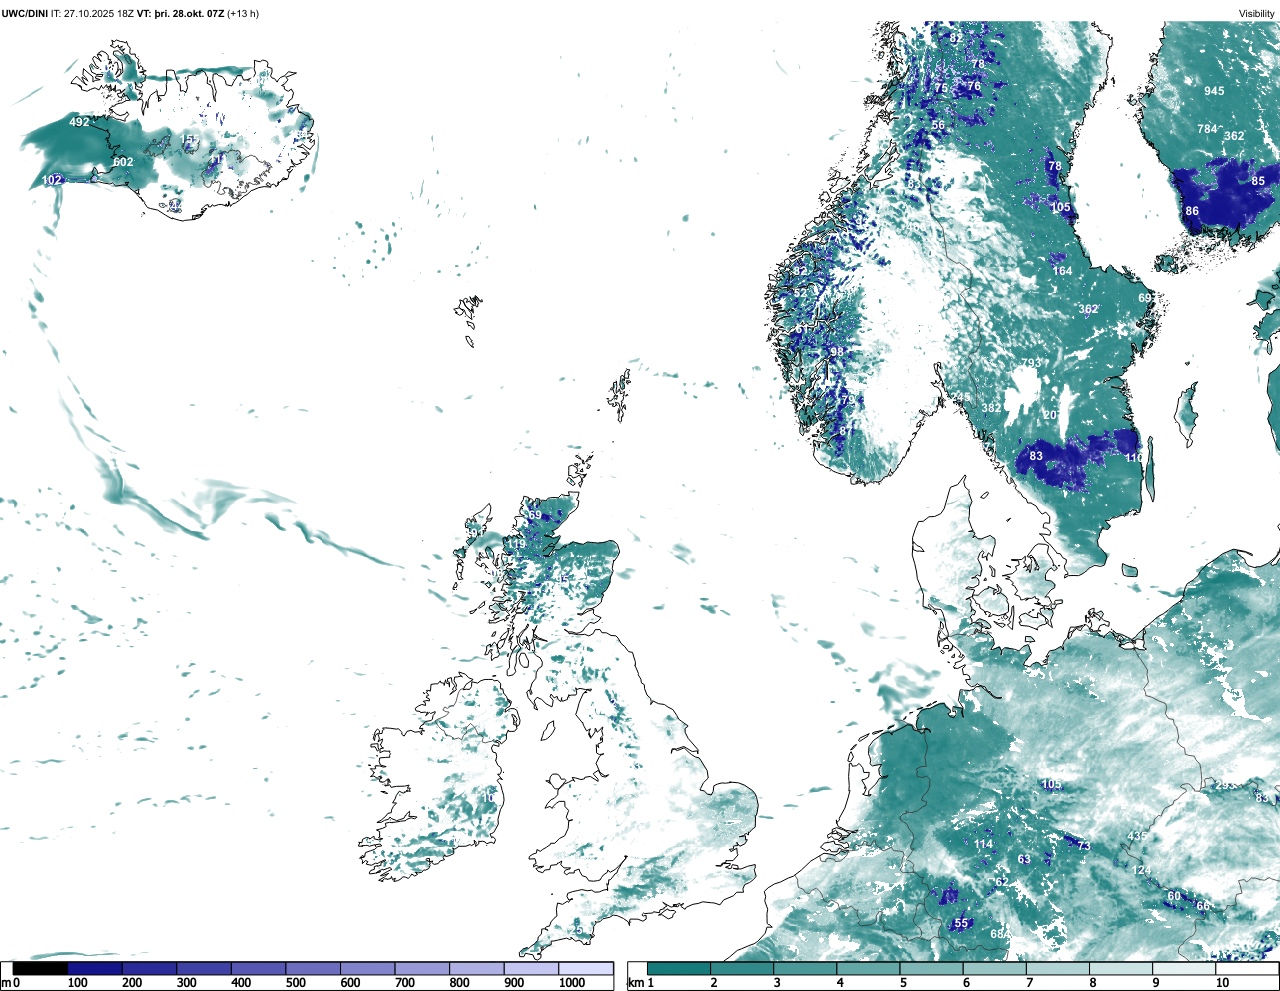Click the '435' value over central Europe
Screen dimensions: 1280x991
pos(1137,836)
